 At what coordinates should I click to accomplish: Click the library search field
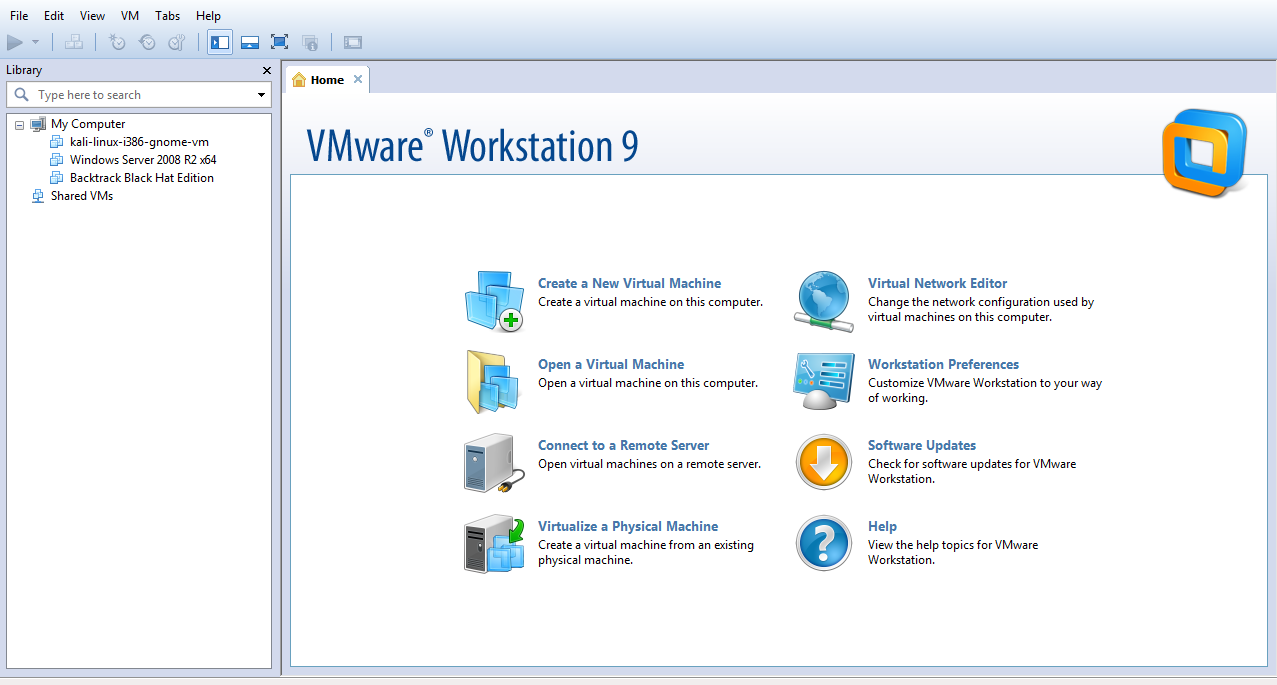[139, 95]
